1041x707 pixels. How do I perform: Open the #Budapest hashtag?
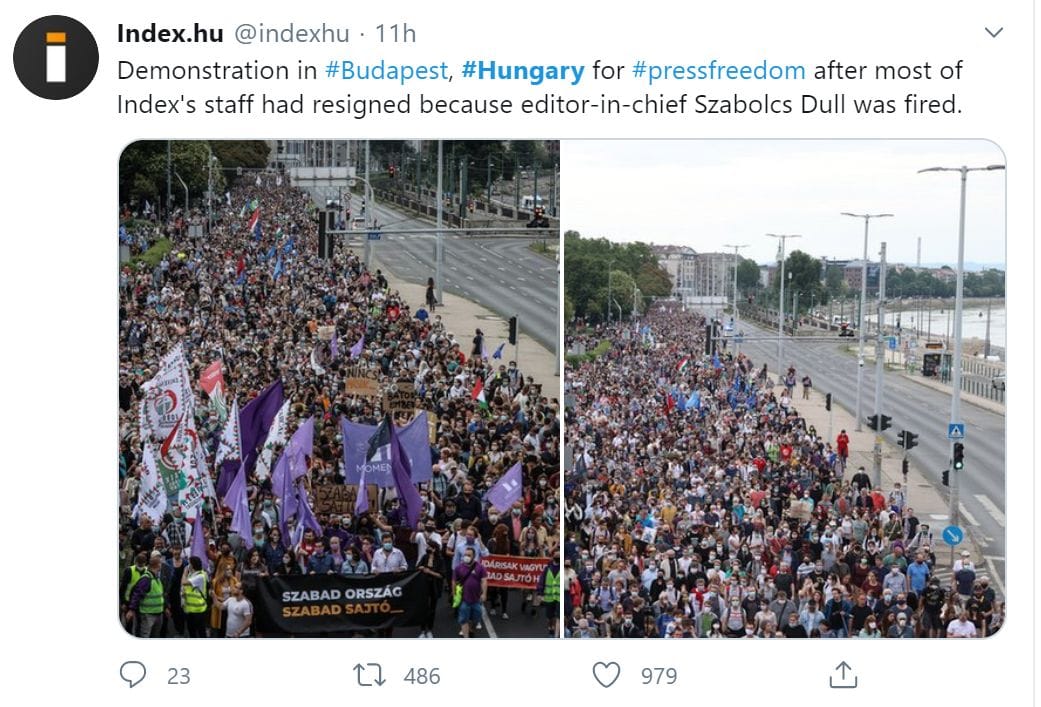click(386, 70)
